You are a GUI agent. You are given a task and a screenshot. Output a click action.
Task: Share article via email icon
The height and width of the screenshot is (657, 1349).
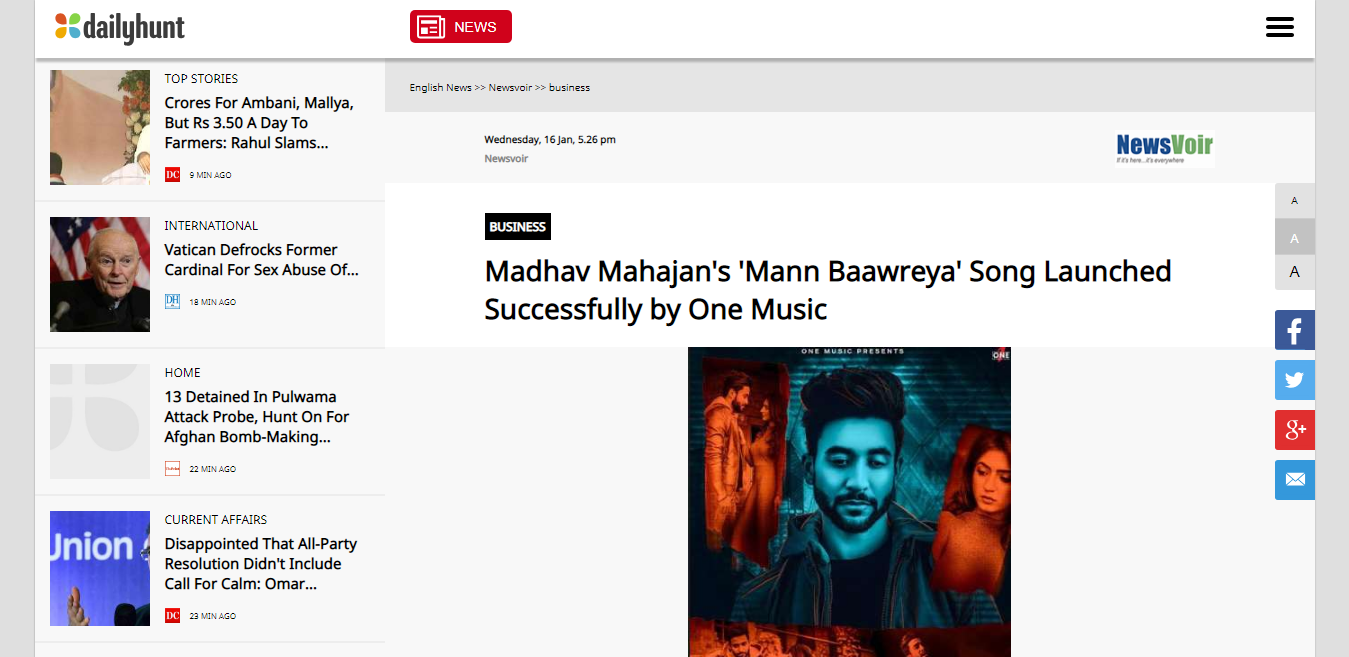pyautogui.click(x=1294, y=480)
